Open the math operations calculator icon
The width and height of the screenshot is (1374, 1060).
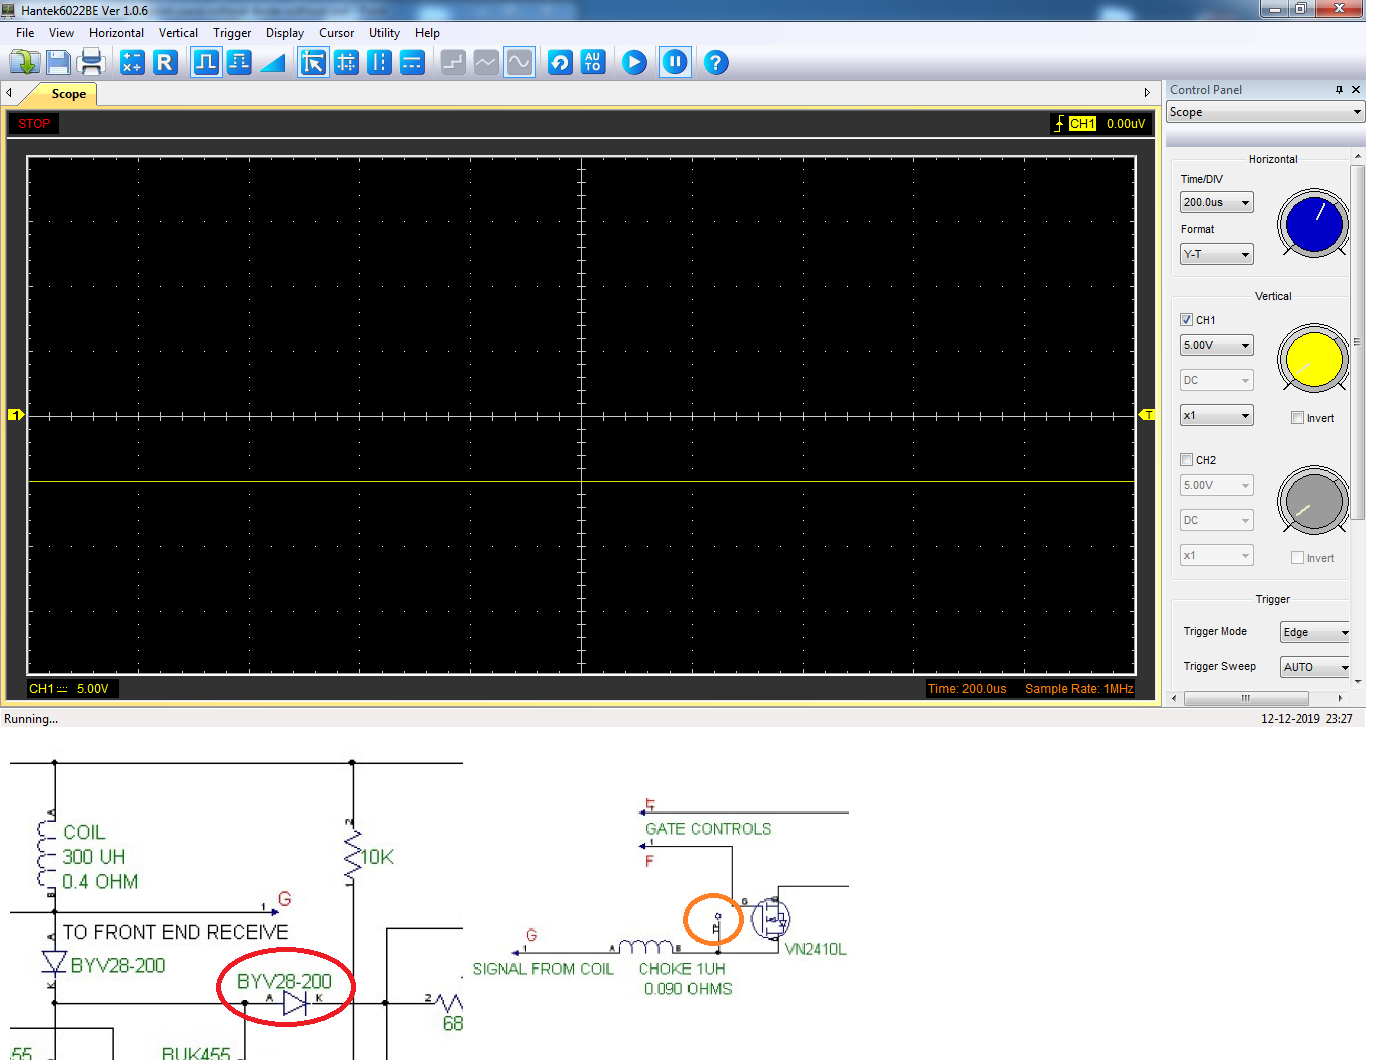click(132, 63)
